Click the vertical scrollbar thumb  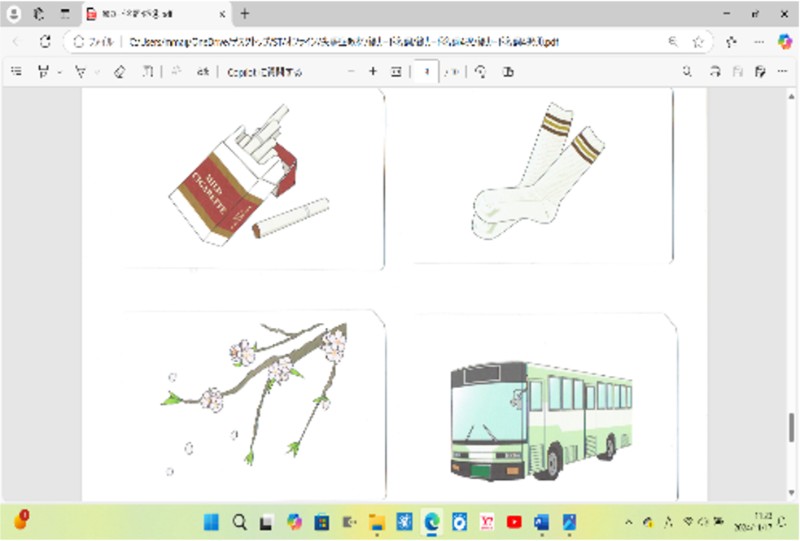click(x=791, y=427)
